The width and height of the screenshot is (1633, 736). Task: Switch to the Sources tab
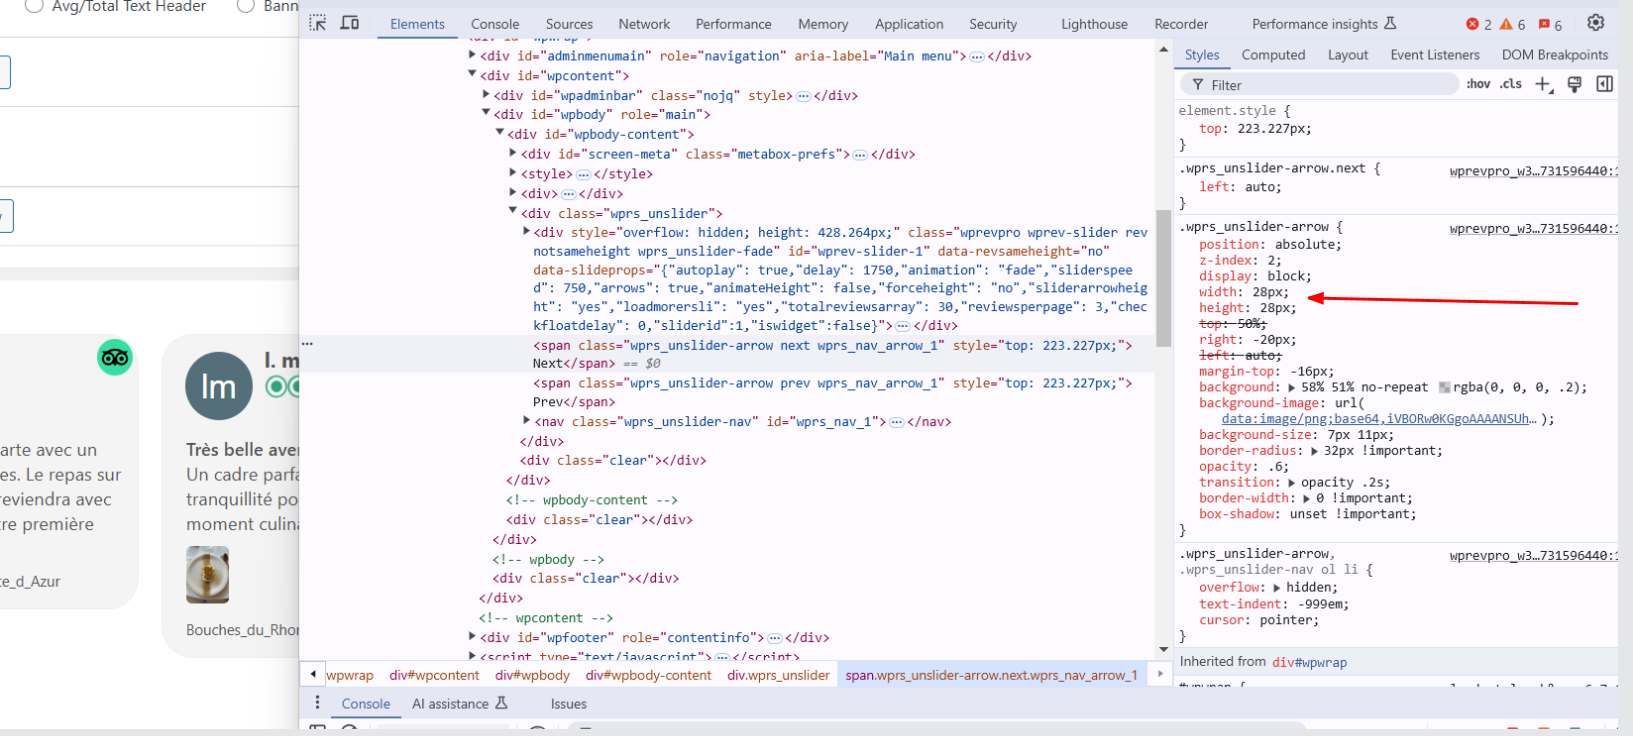569,24
